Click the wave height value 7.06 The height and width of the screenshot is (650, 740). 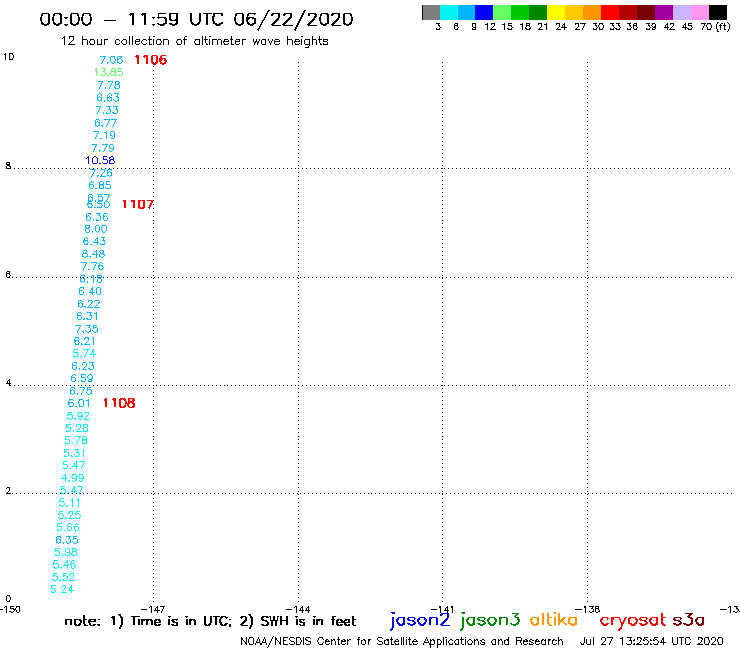(x=111, y=60)
